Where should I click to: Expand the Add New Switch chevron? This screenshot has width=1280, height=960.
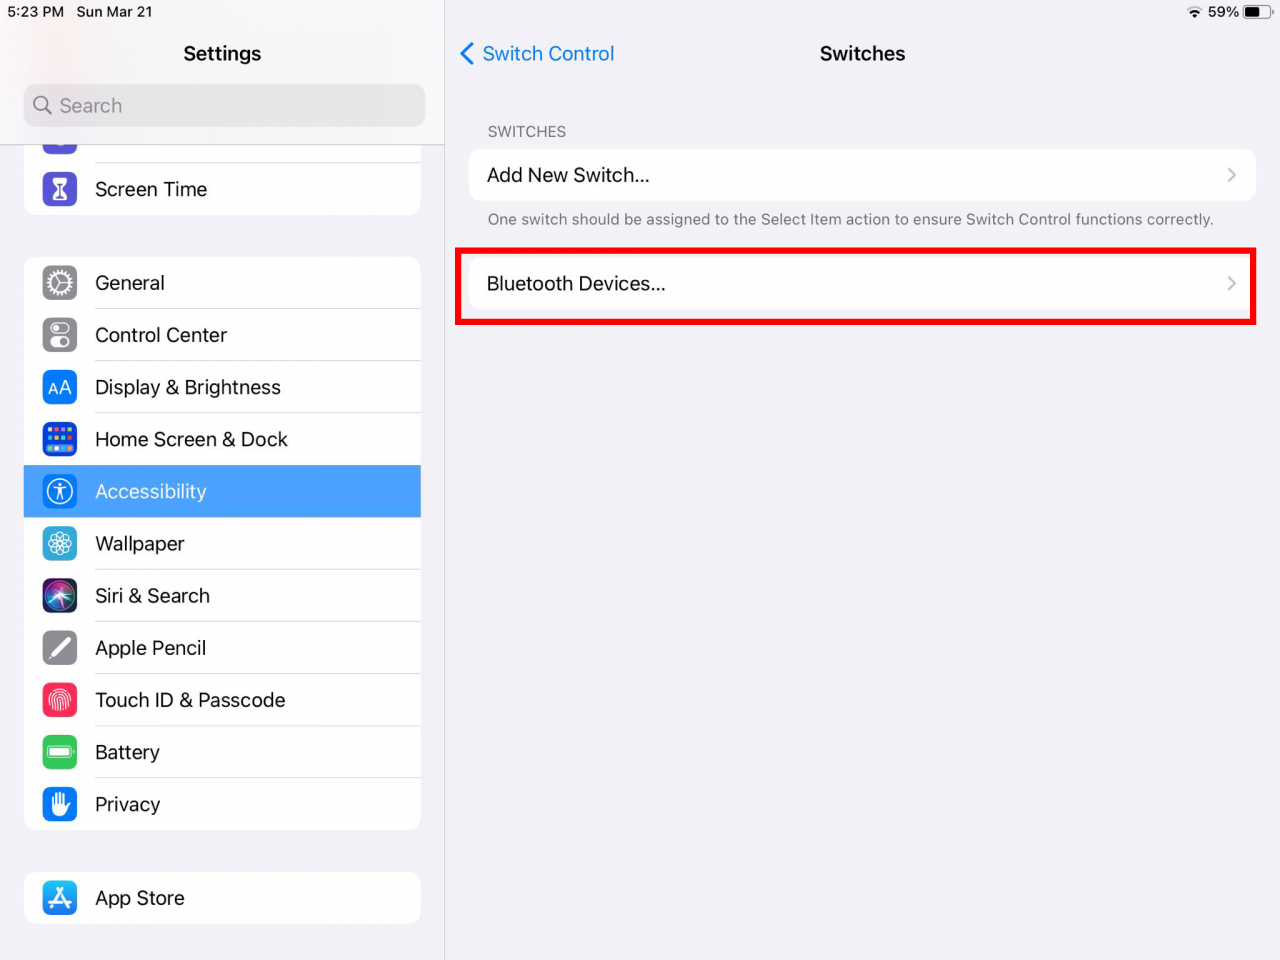tap(1231, 175)
